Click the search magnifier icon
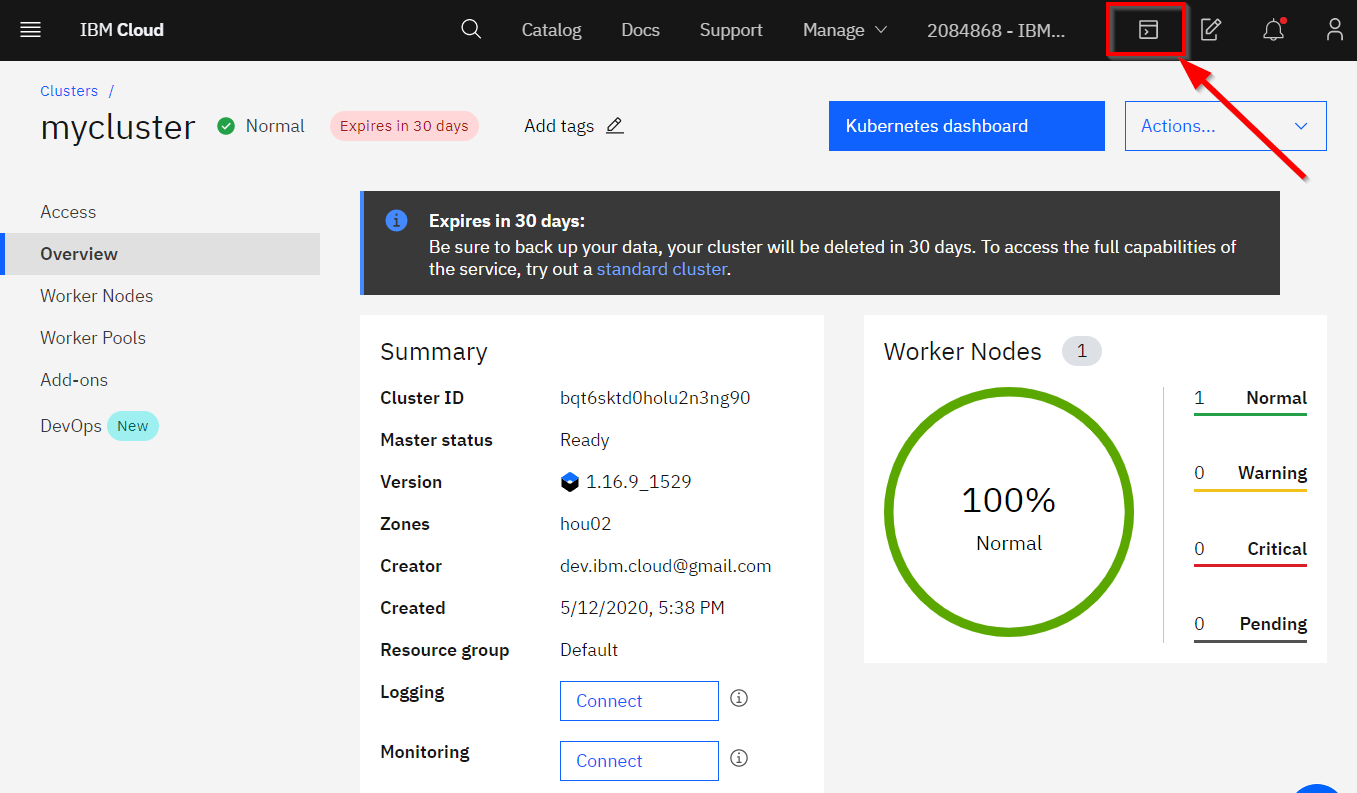Image resolution: width=1357 pixels, height=793 pixels. 471,29
